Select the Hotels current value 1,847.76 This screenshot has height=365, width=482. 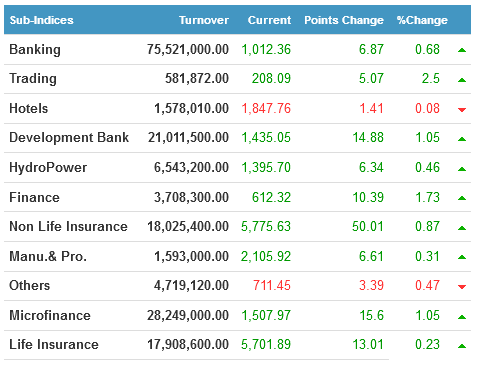click(x=266, y=109)
